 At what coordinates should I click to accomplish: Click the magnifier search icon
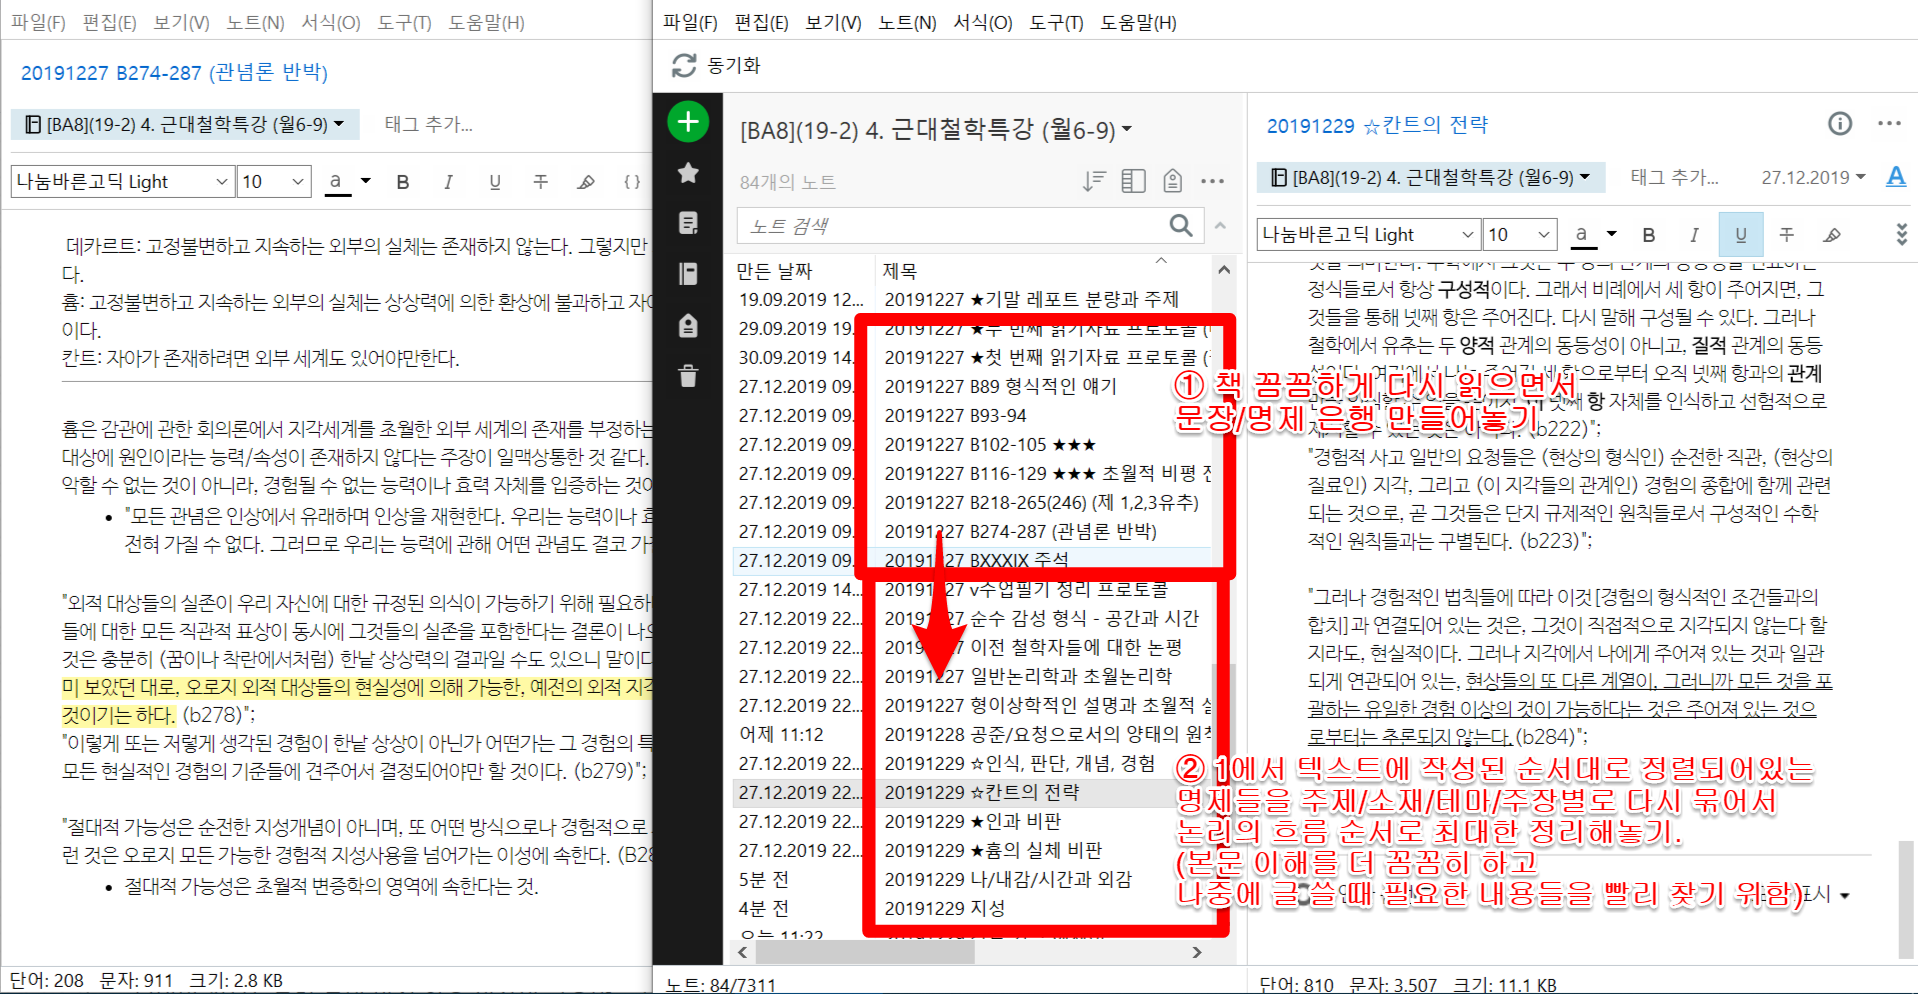(x=1181, y=226)
